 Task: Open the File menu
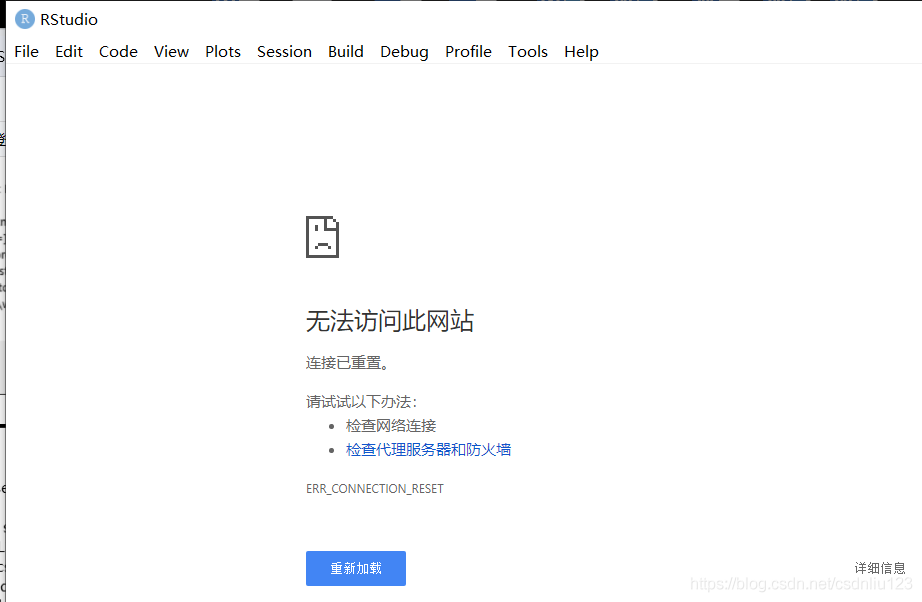pos(27,52)
